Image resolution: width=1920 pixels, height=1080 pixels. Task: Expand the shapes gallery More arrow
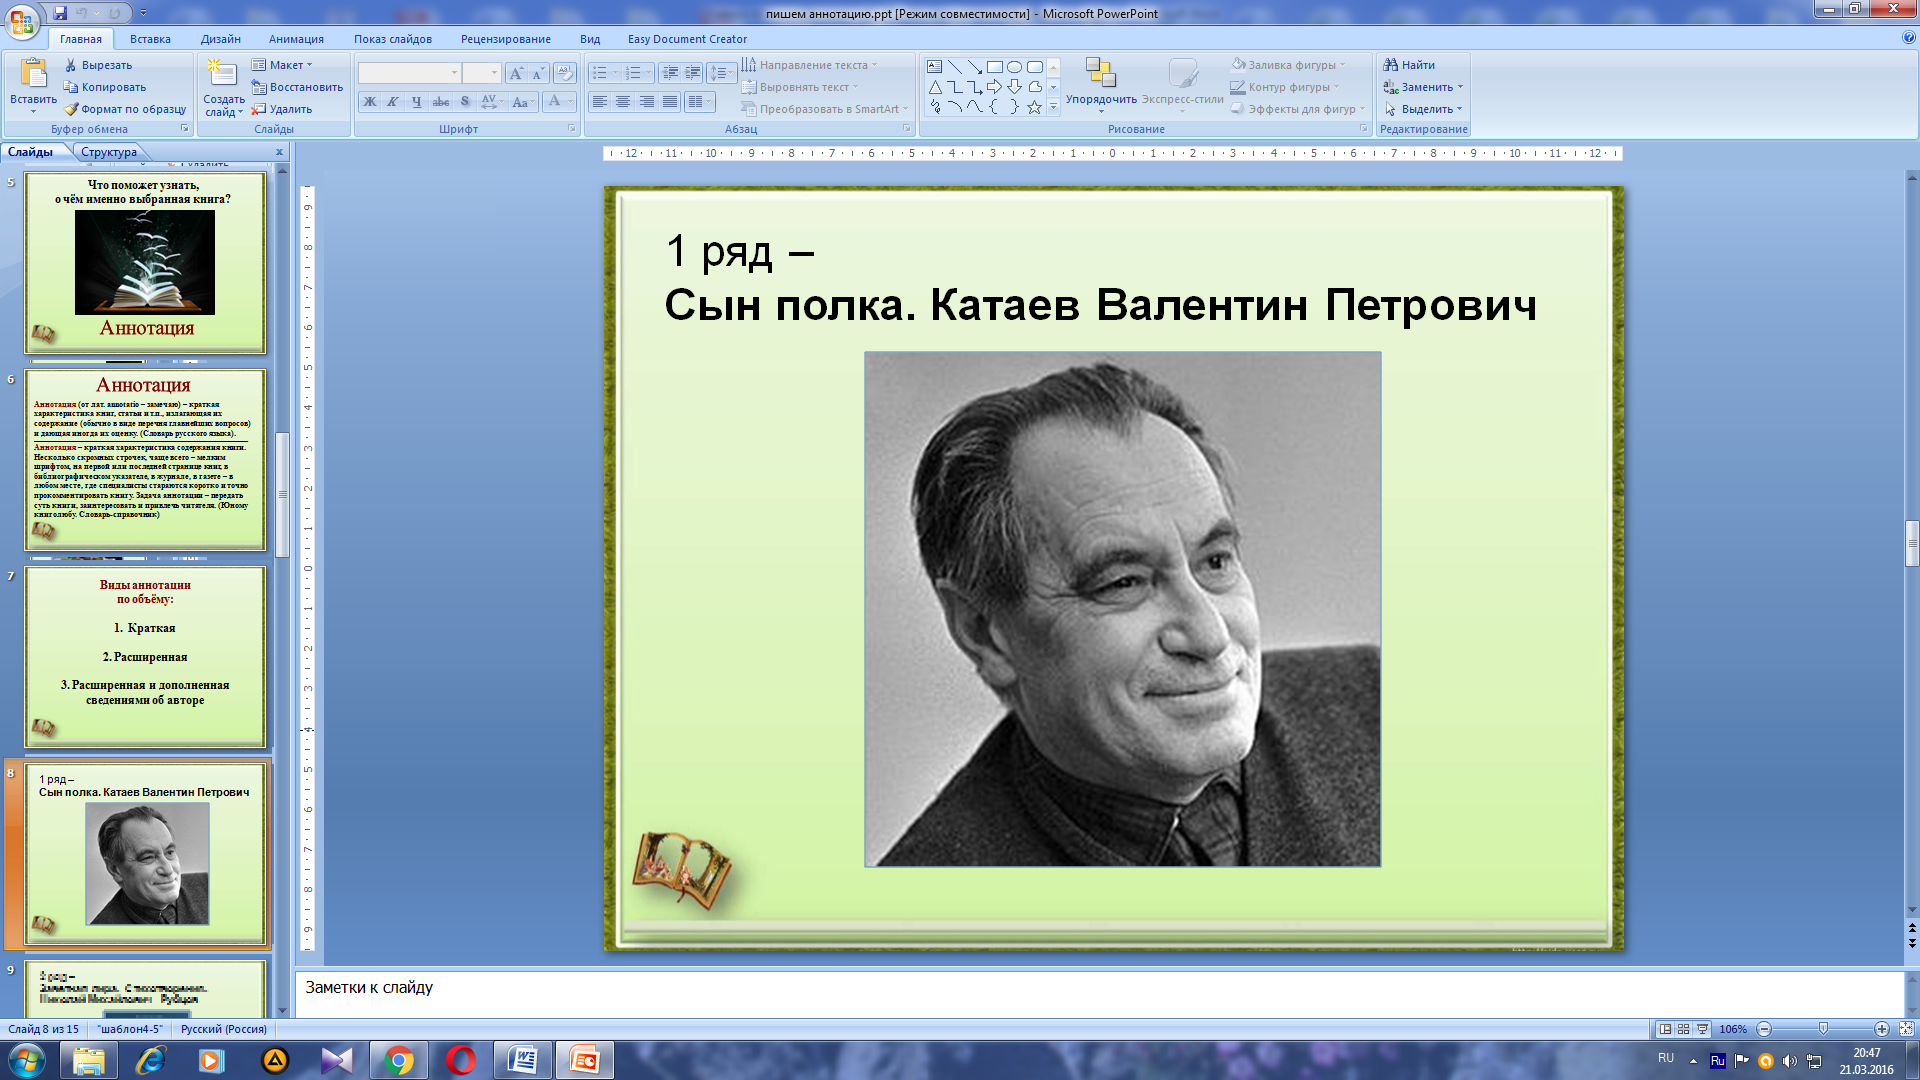pos(1053,107)
